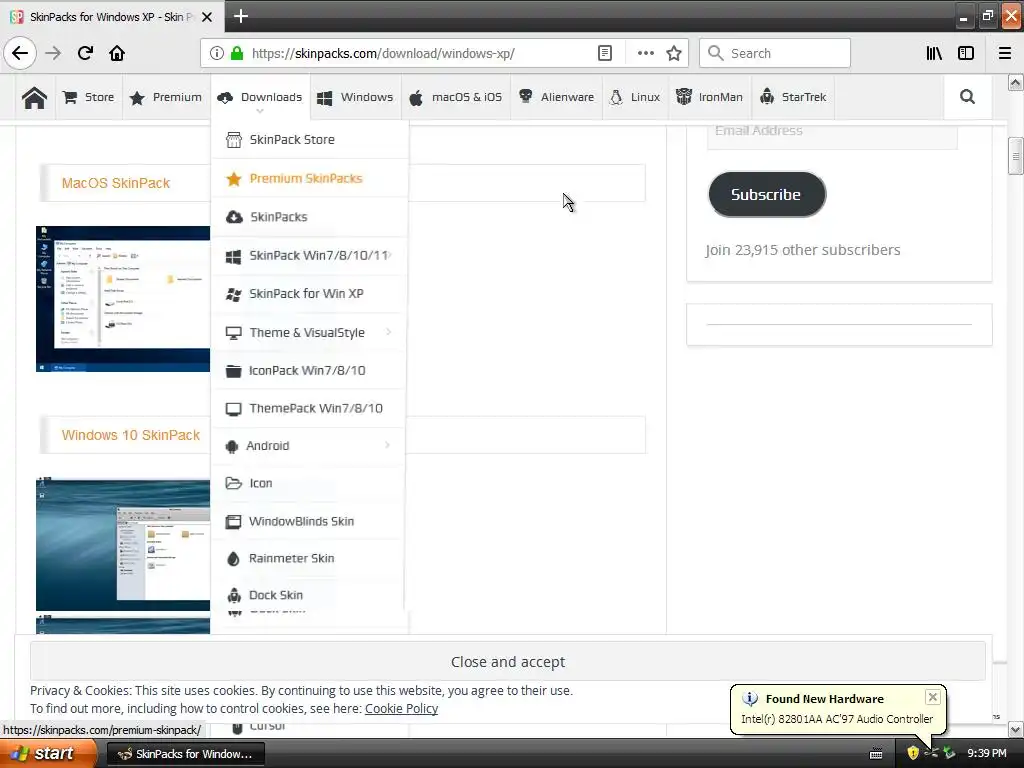This screenshot has width=1024, height=768.
Task: Click the 9:39 PM taskbar clock
Action: [x=987, y=754]
